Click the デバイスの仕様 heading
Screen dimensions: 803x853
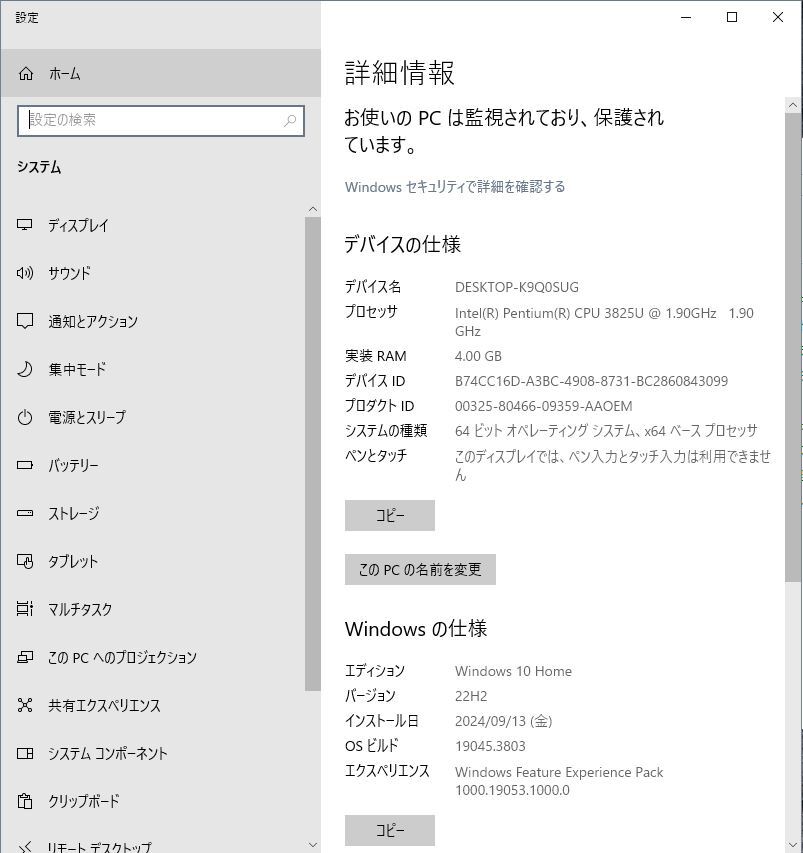pyautogui.click(x=403, y=244)
